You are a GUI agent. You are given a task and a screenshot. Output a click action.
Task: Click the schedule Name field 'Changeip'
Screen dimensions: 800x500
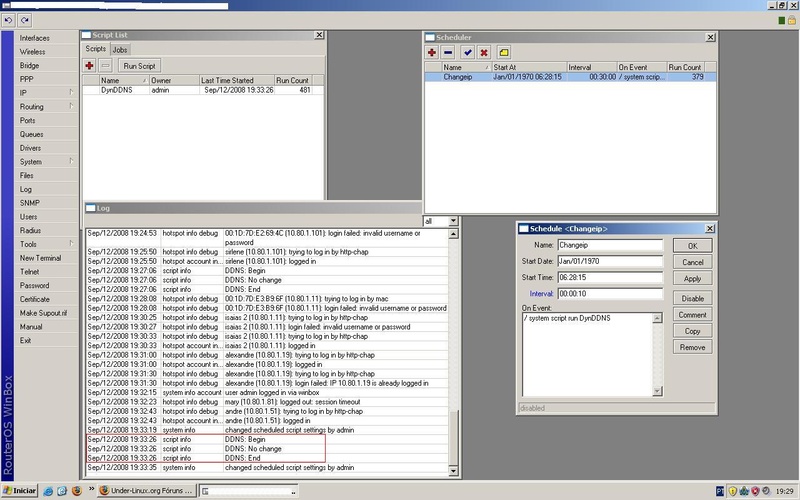[x=610, y=245]
